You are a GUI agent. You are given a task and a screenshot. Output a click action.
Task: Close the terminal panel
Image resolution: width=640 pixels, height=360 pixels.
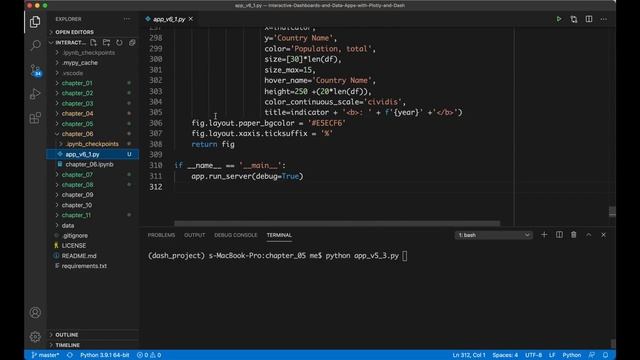[x=604, y=235]
